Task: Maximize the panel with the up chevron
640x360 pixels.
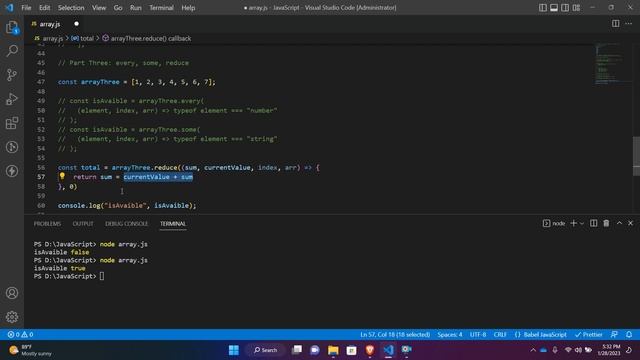Action: pyautogui.click(x=619, y=223)
